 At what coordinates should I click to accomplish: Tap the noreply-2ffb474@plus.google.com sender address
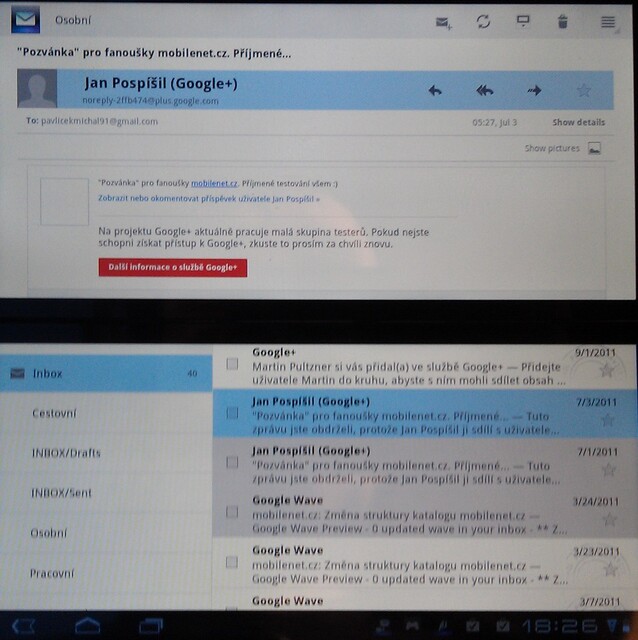pyautogui.click(x=150, y=101)
